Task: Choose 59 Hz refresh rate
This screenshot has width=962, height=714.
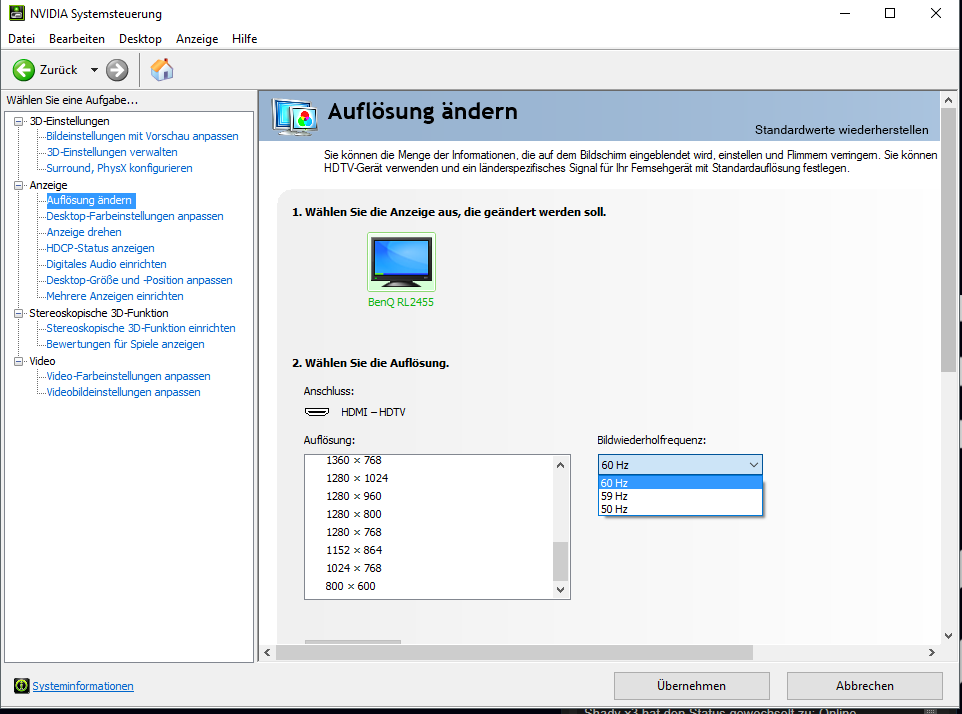Action: pos(680,496)
